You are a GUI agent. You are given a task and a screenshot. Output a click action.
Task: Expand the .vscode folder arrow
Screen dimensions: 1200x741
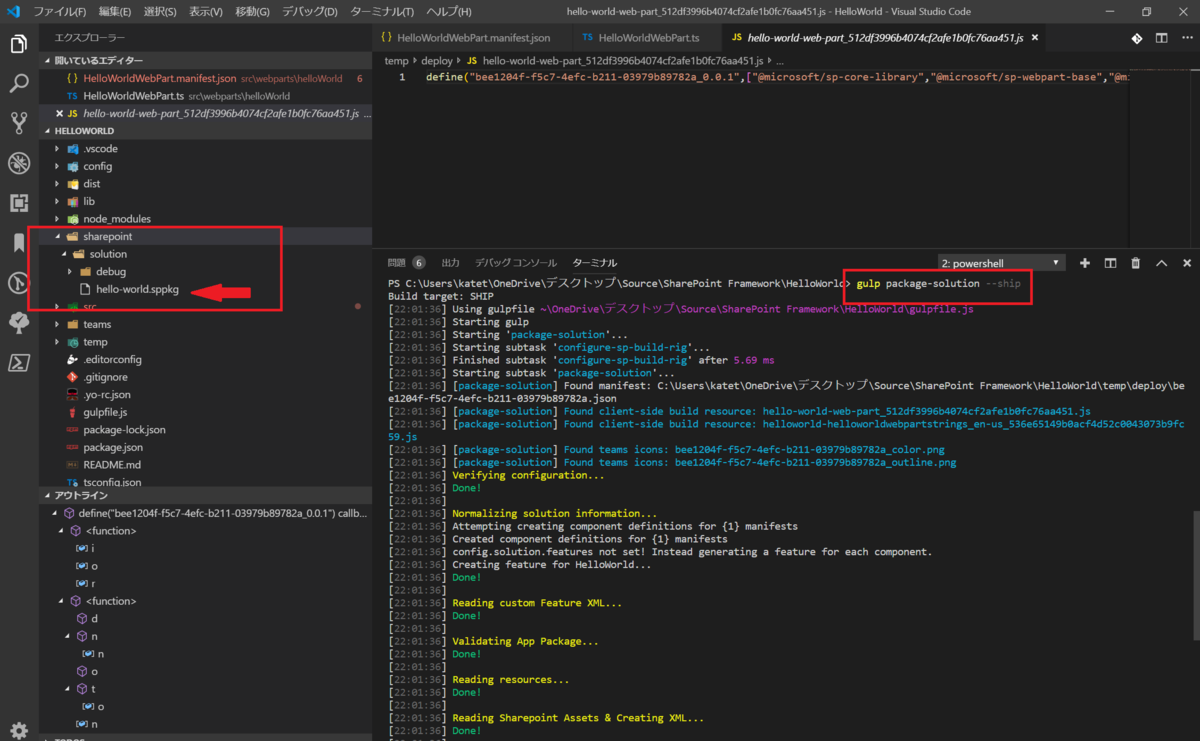point(57,149)
